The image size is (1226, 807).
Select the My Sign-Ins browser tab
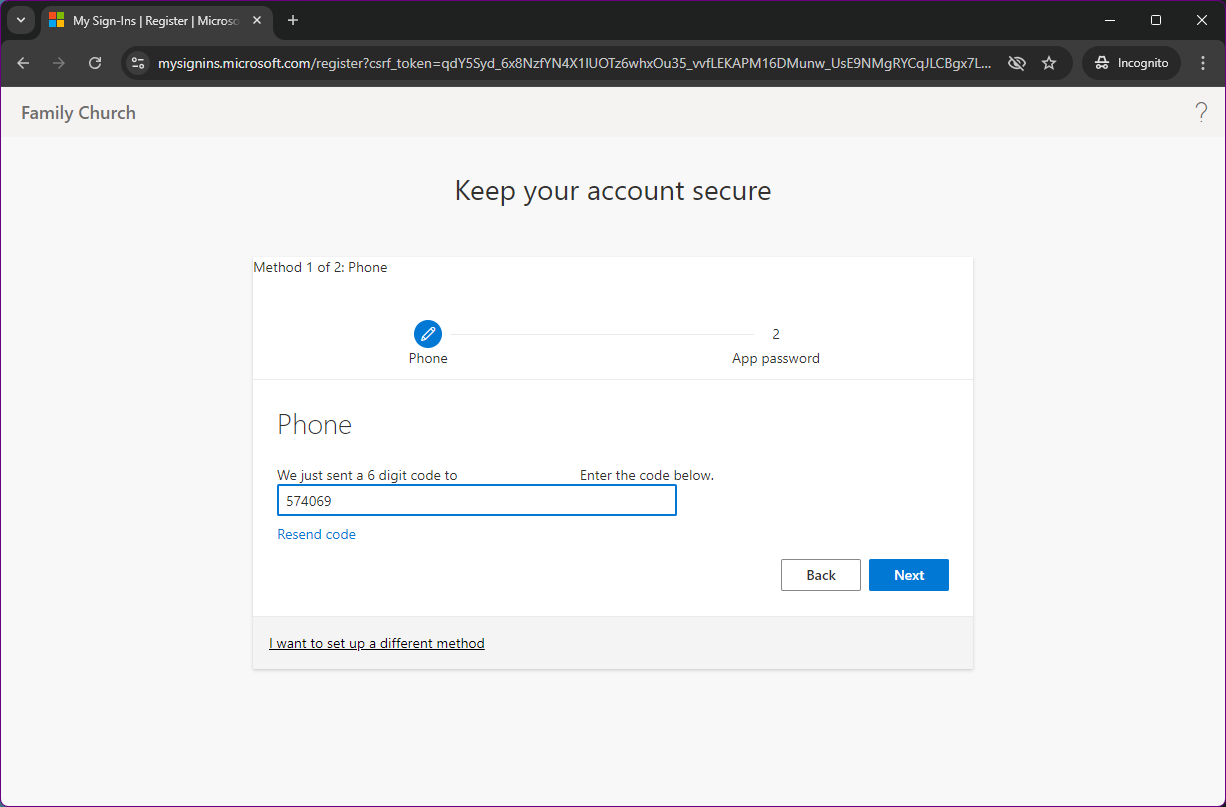click(156, 20)
